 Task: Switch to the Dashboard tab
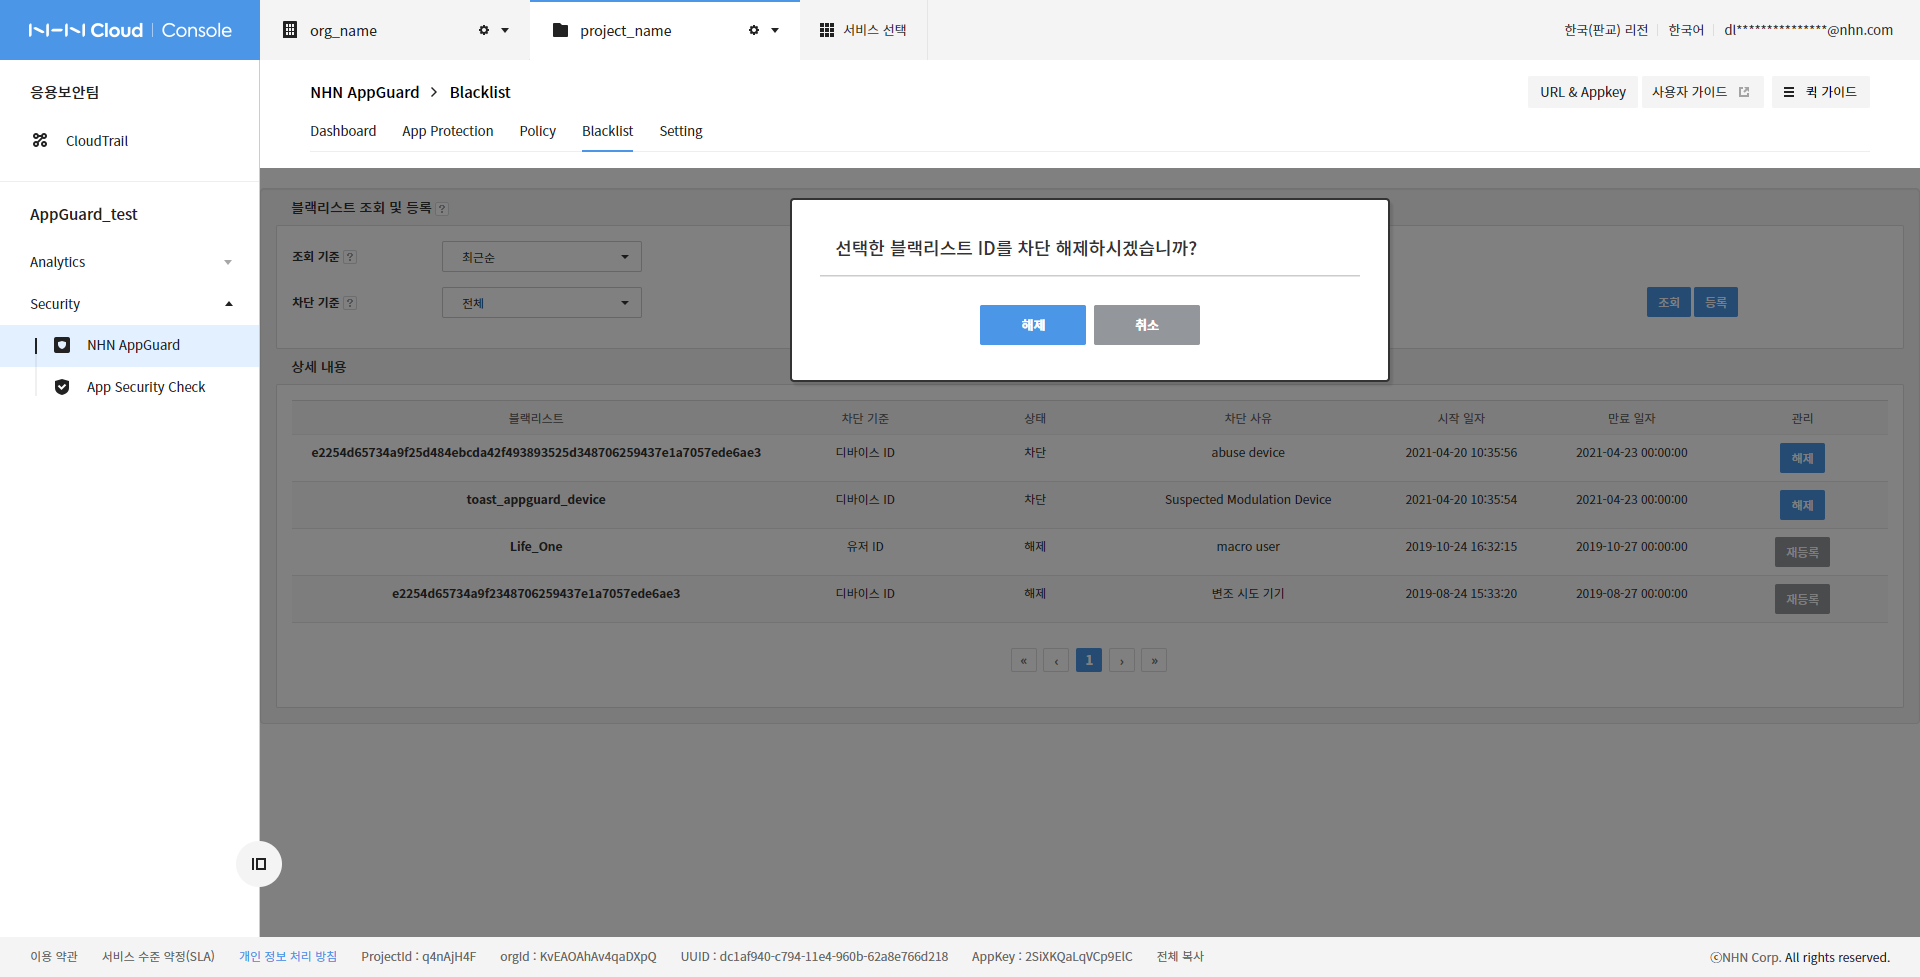[x=343, y=131]
